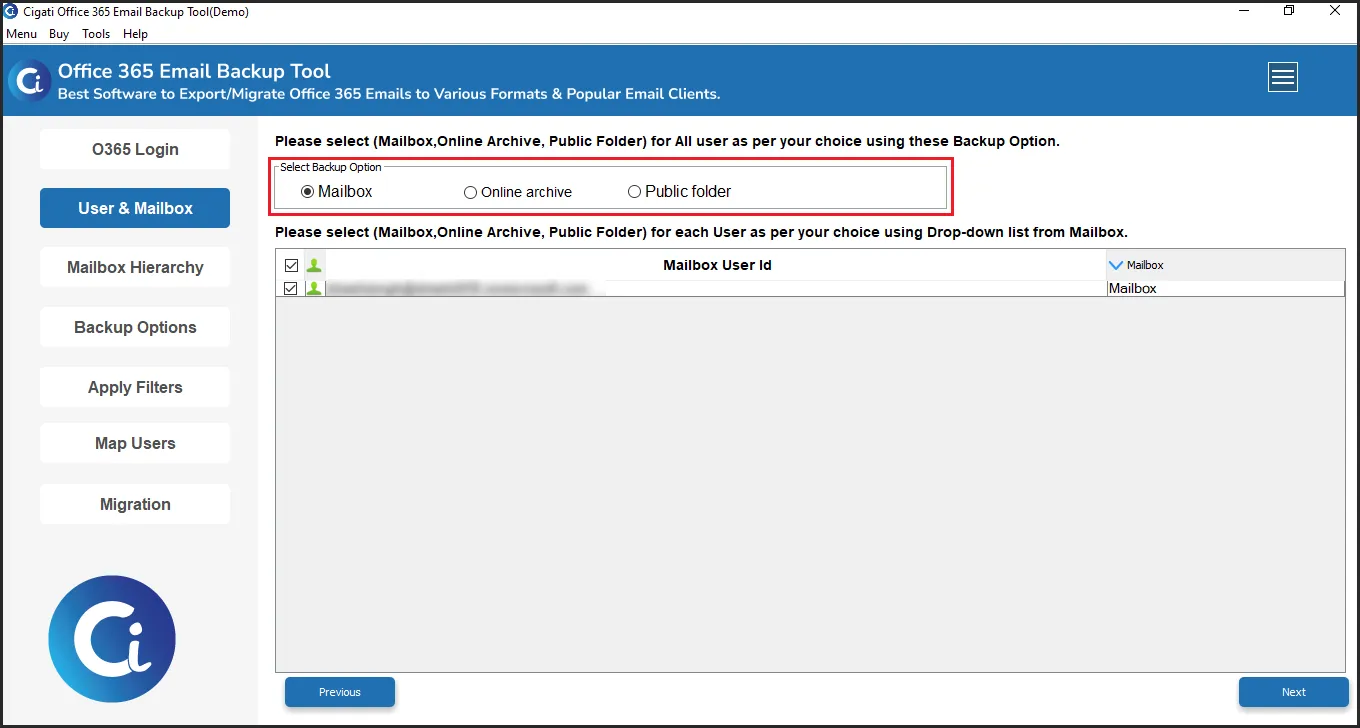The image size is (1360, 728).
Task: Switch to Backup Options step
Action: [135, 327]
